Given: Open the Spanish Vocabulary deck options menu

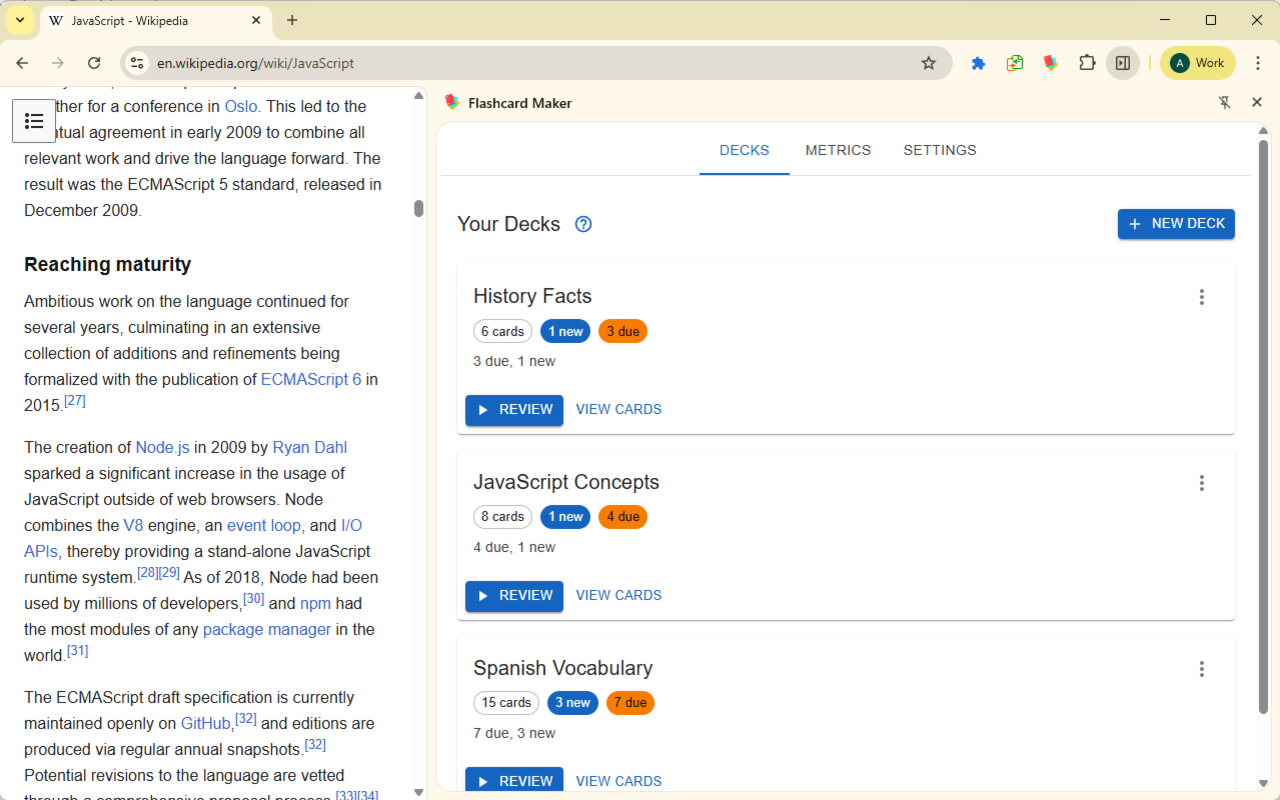Looking at the screenshot, I should pos(1201,668).
